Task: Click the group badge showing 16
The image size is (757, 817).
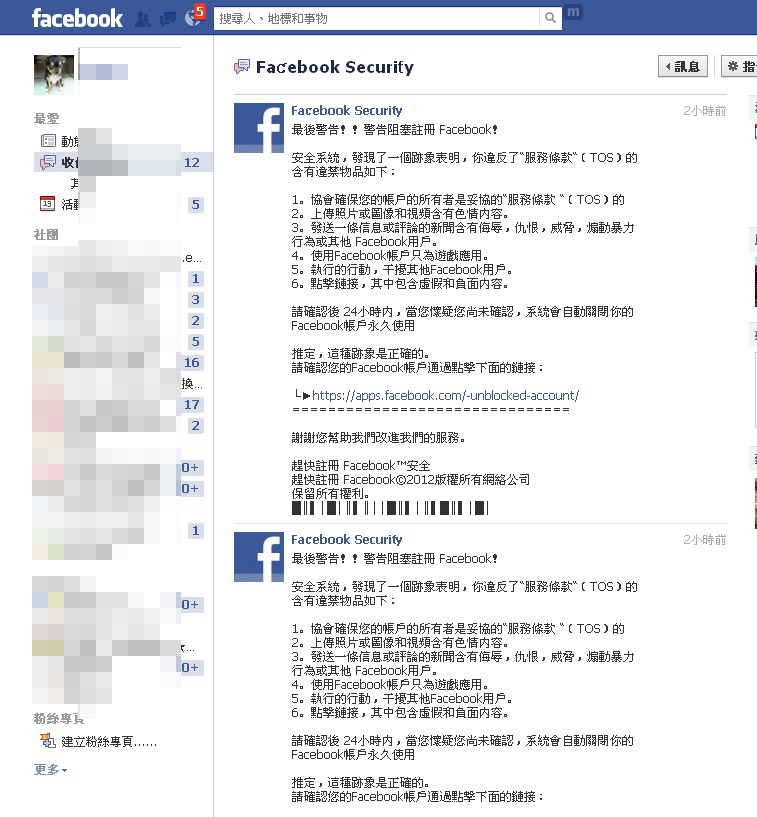Action: coord(191,362)
